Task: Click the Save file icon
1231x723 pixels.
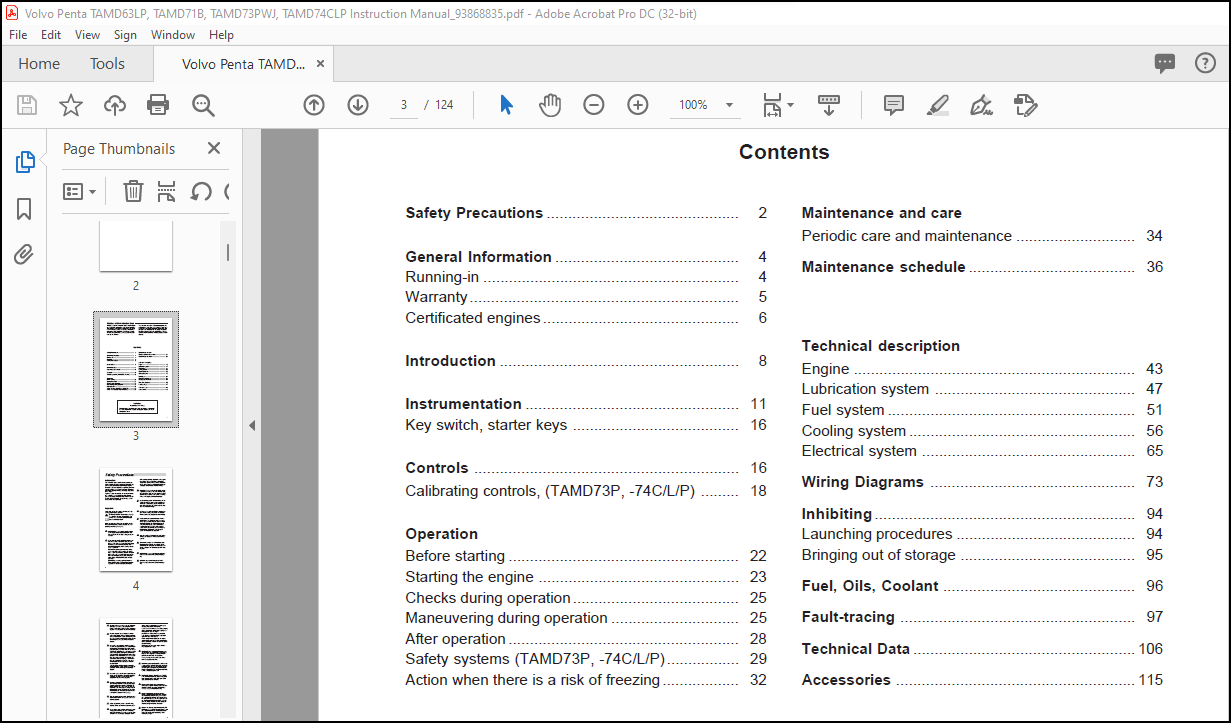Action: tap(27, 105)
